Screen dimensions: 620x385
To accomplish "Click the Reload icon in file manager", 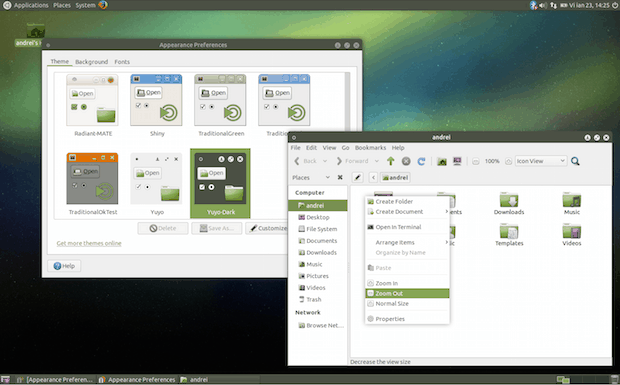I will click(422, 161).
